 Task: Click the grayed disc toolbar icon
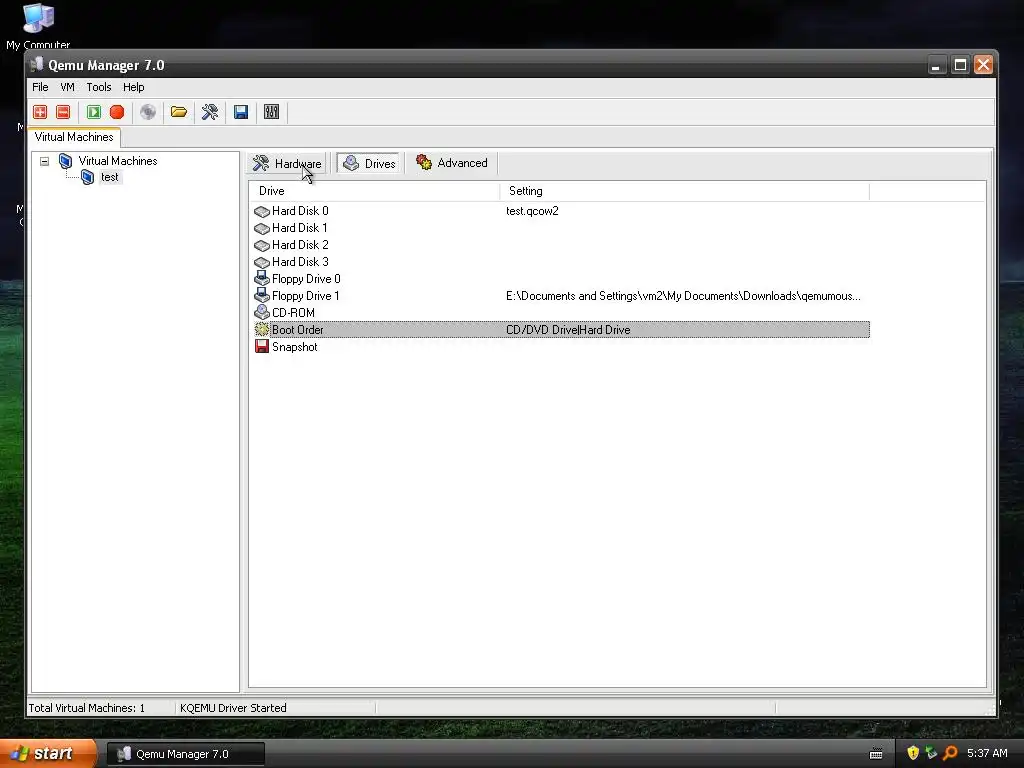point(148,112)
